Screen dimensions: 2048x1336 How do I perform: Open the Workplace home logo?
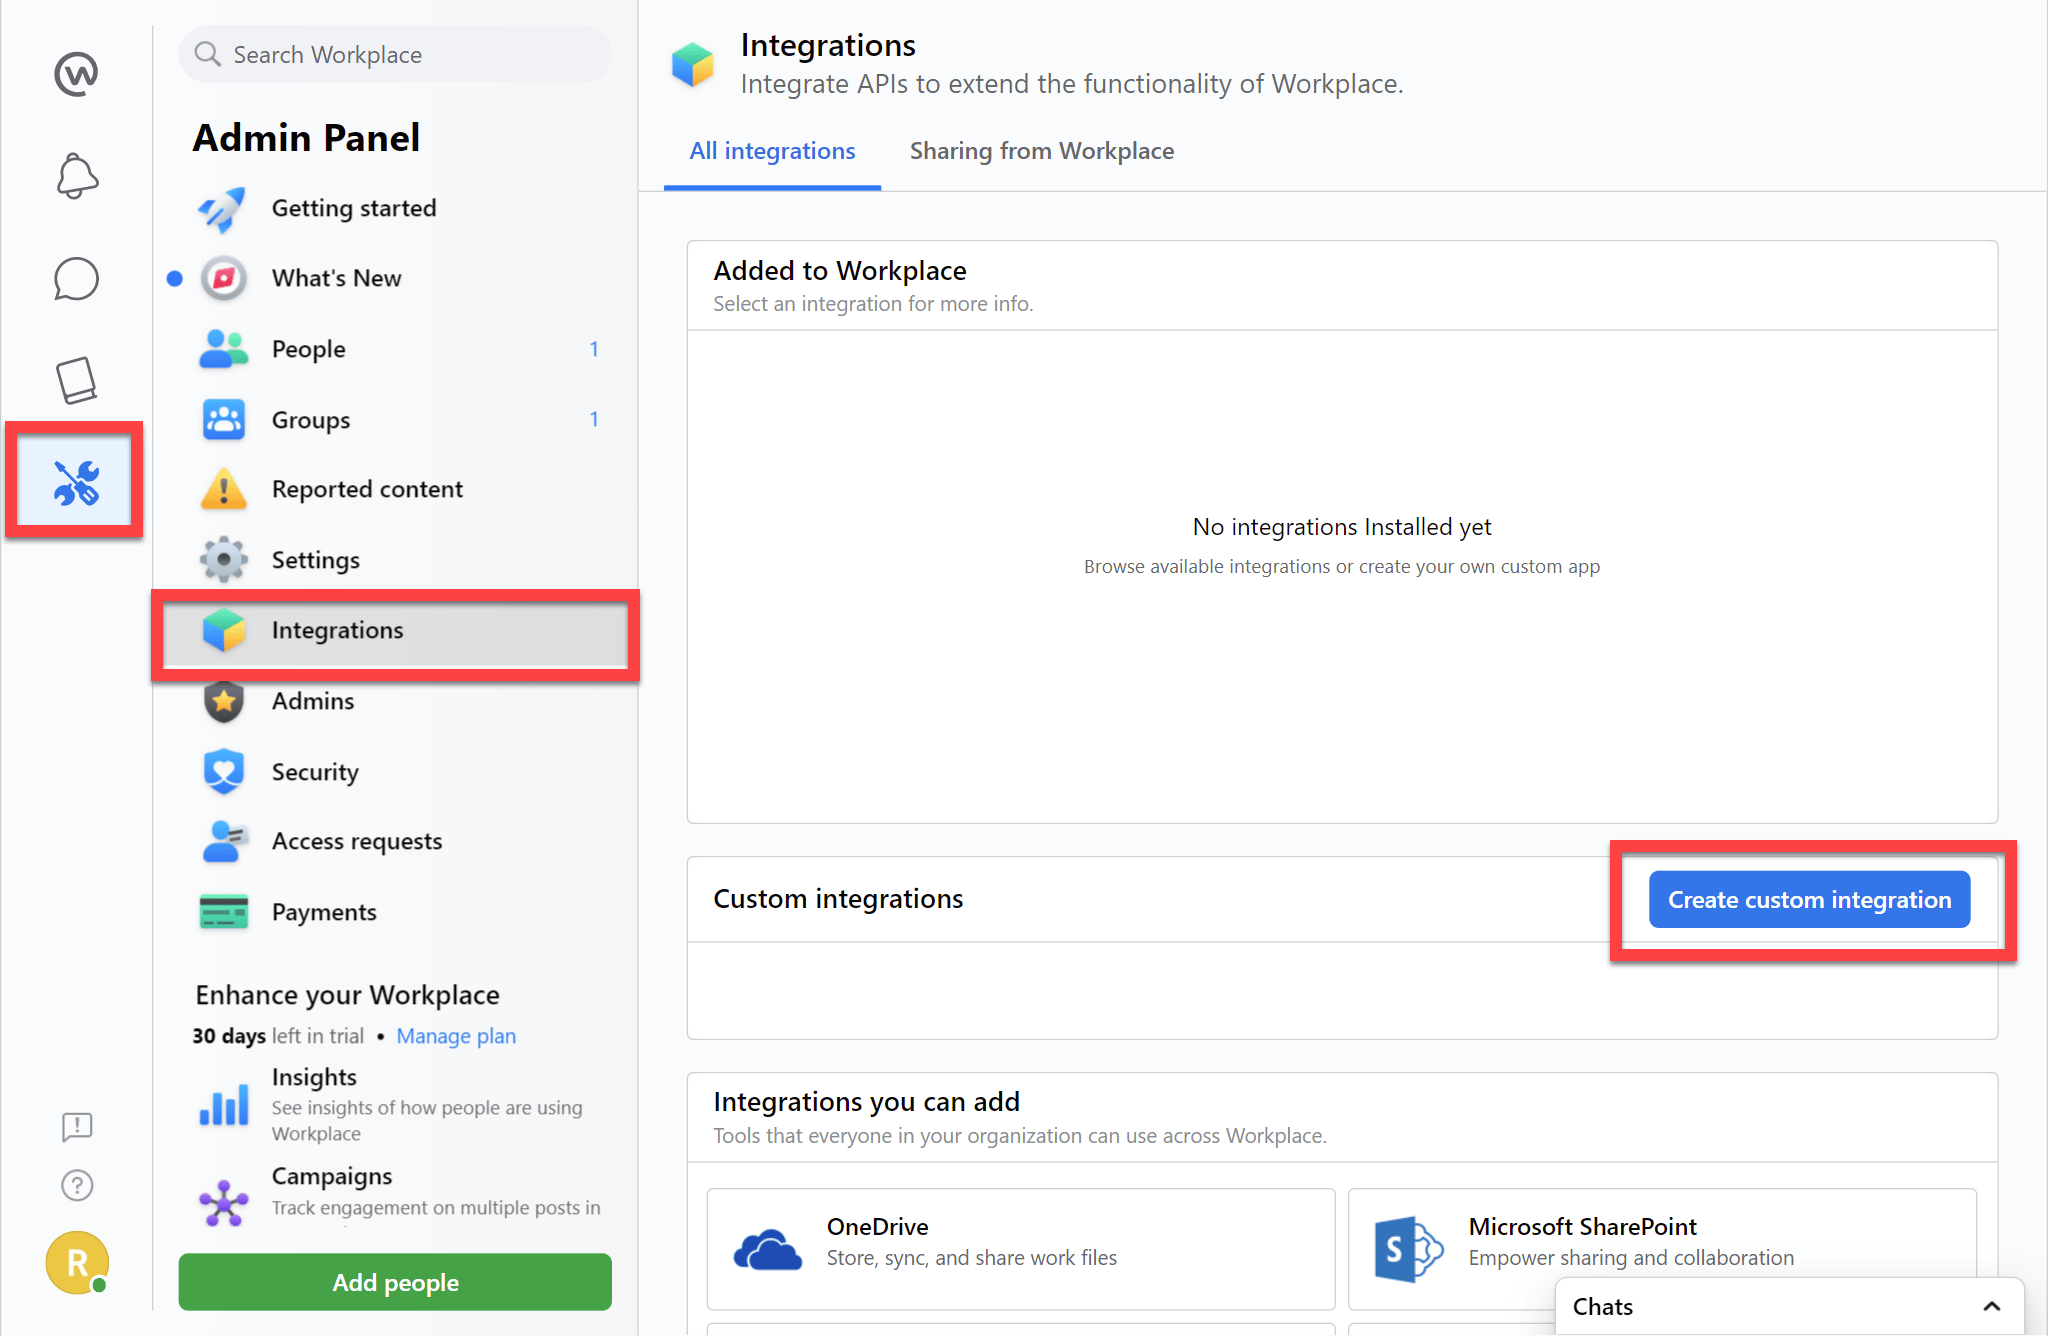(76, 74)
